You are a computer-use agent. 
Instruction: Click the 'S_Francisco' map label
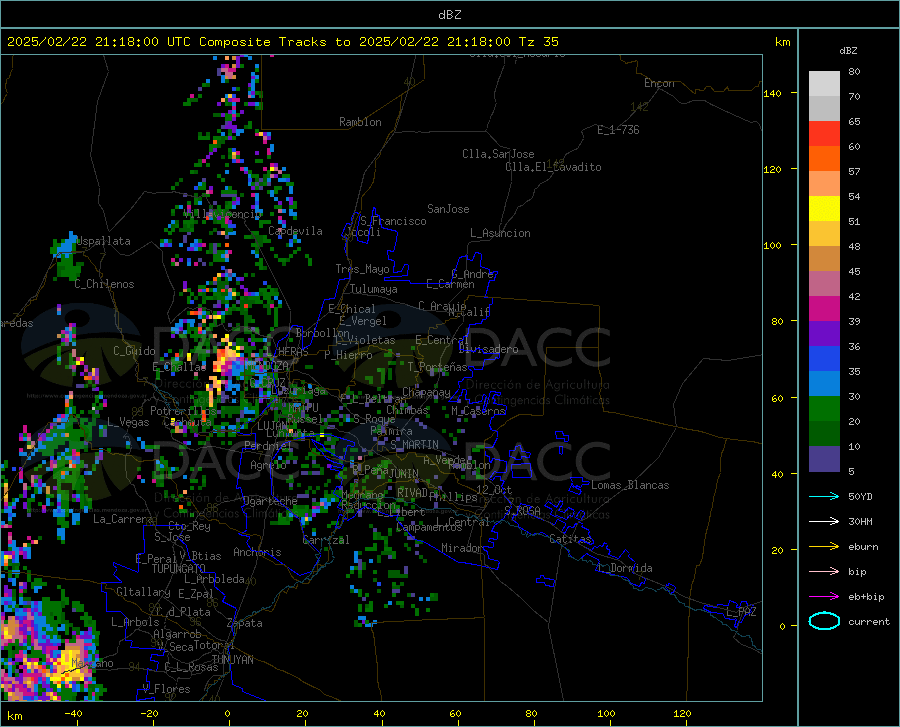(x=393, y=221)
